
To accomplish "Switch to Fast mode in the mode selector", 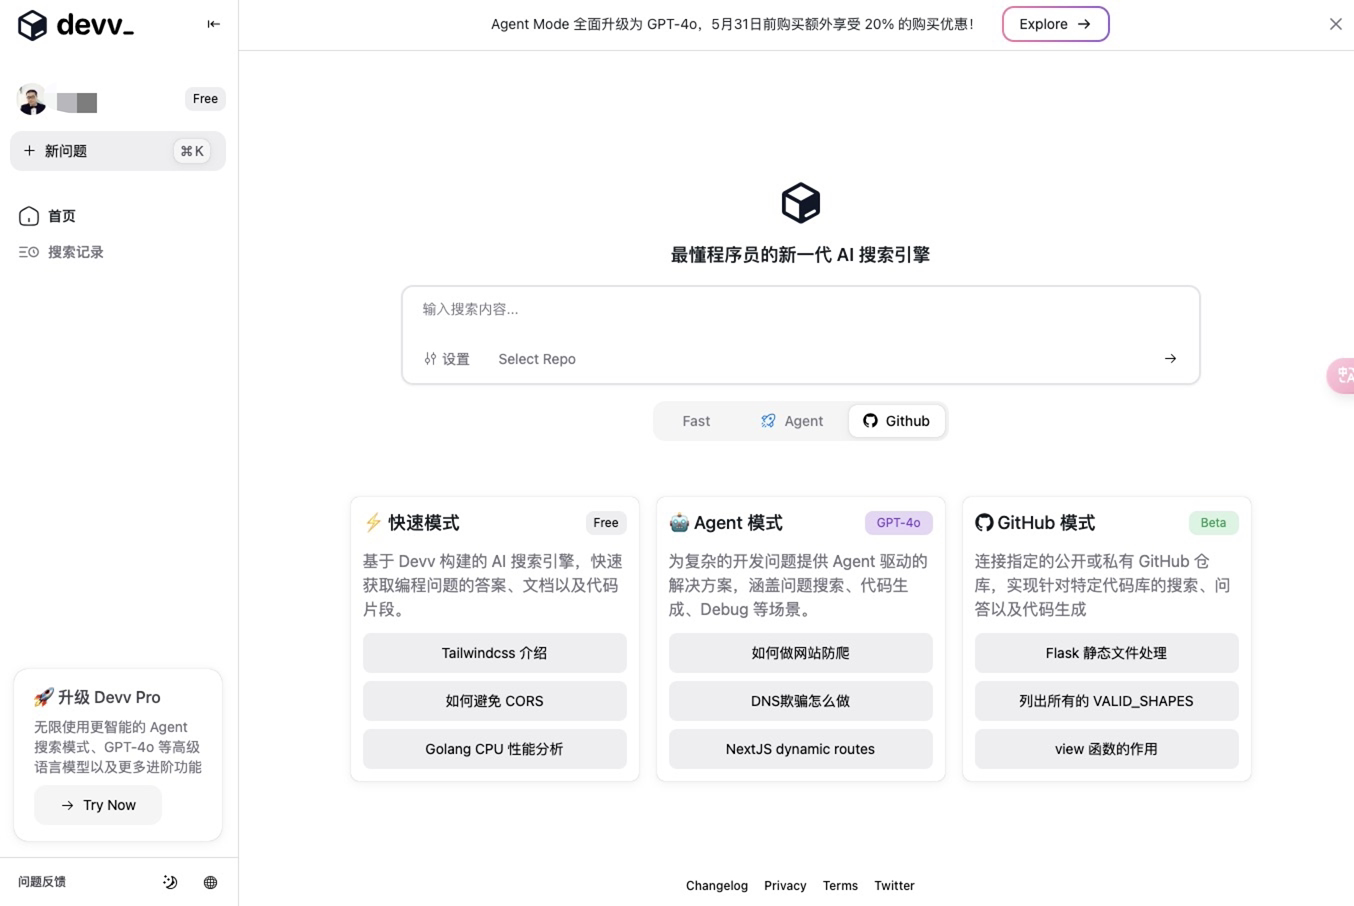I will coord(696,421).
